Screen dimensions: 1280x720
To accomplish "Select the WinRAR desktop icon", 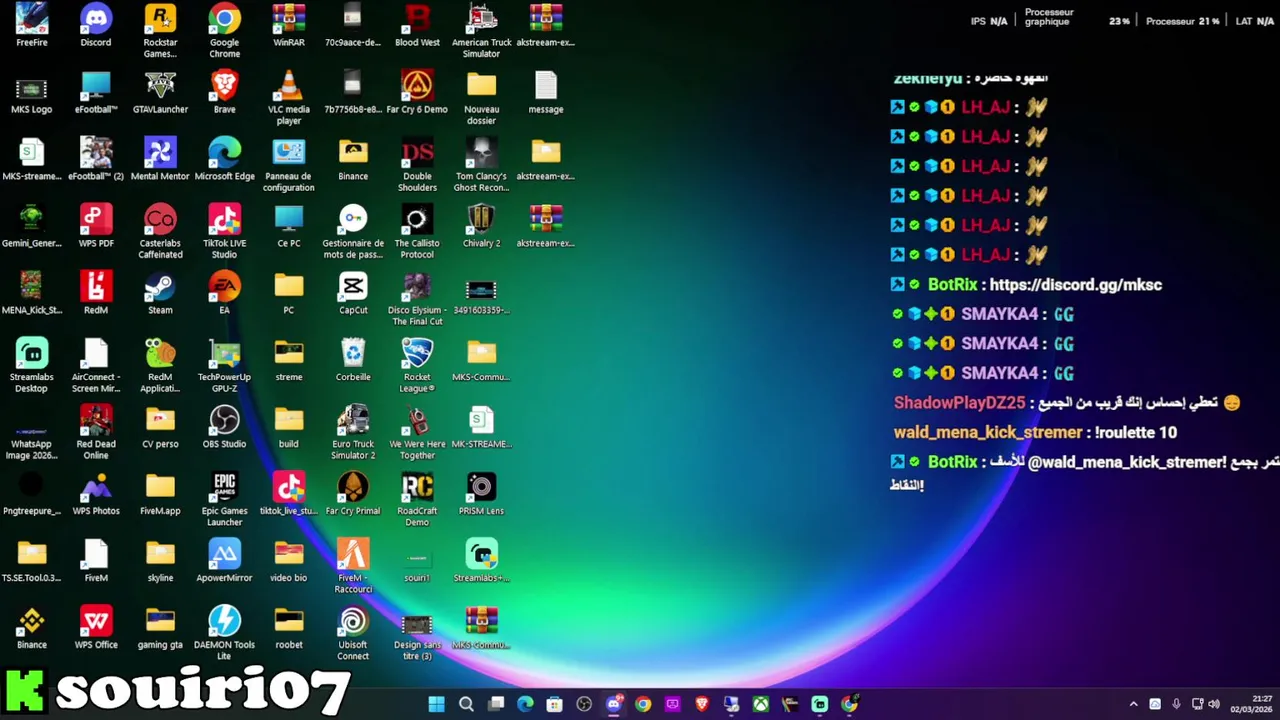I will pyautogui.click(x=289, y=25).
